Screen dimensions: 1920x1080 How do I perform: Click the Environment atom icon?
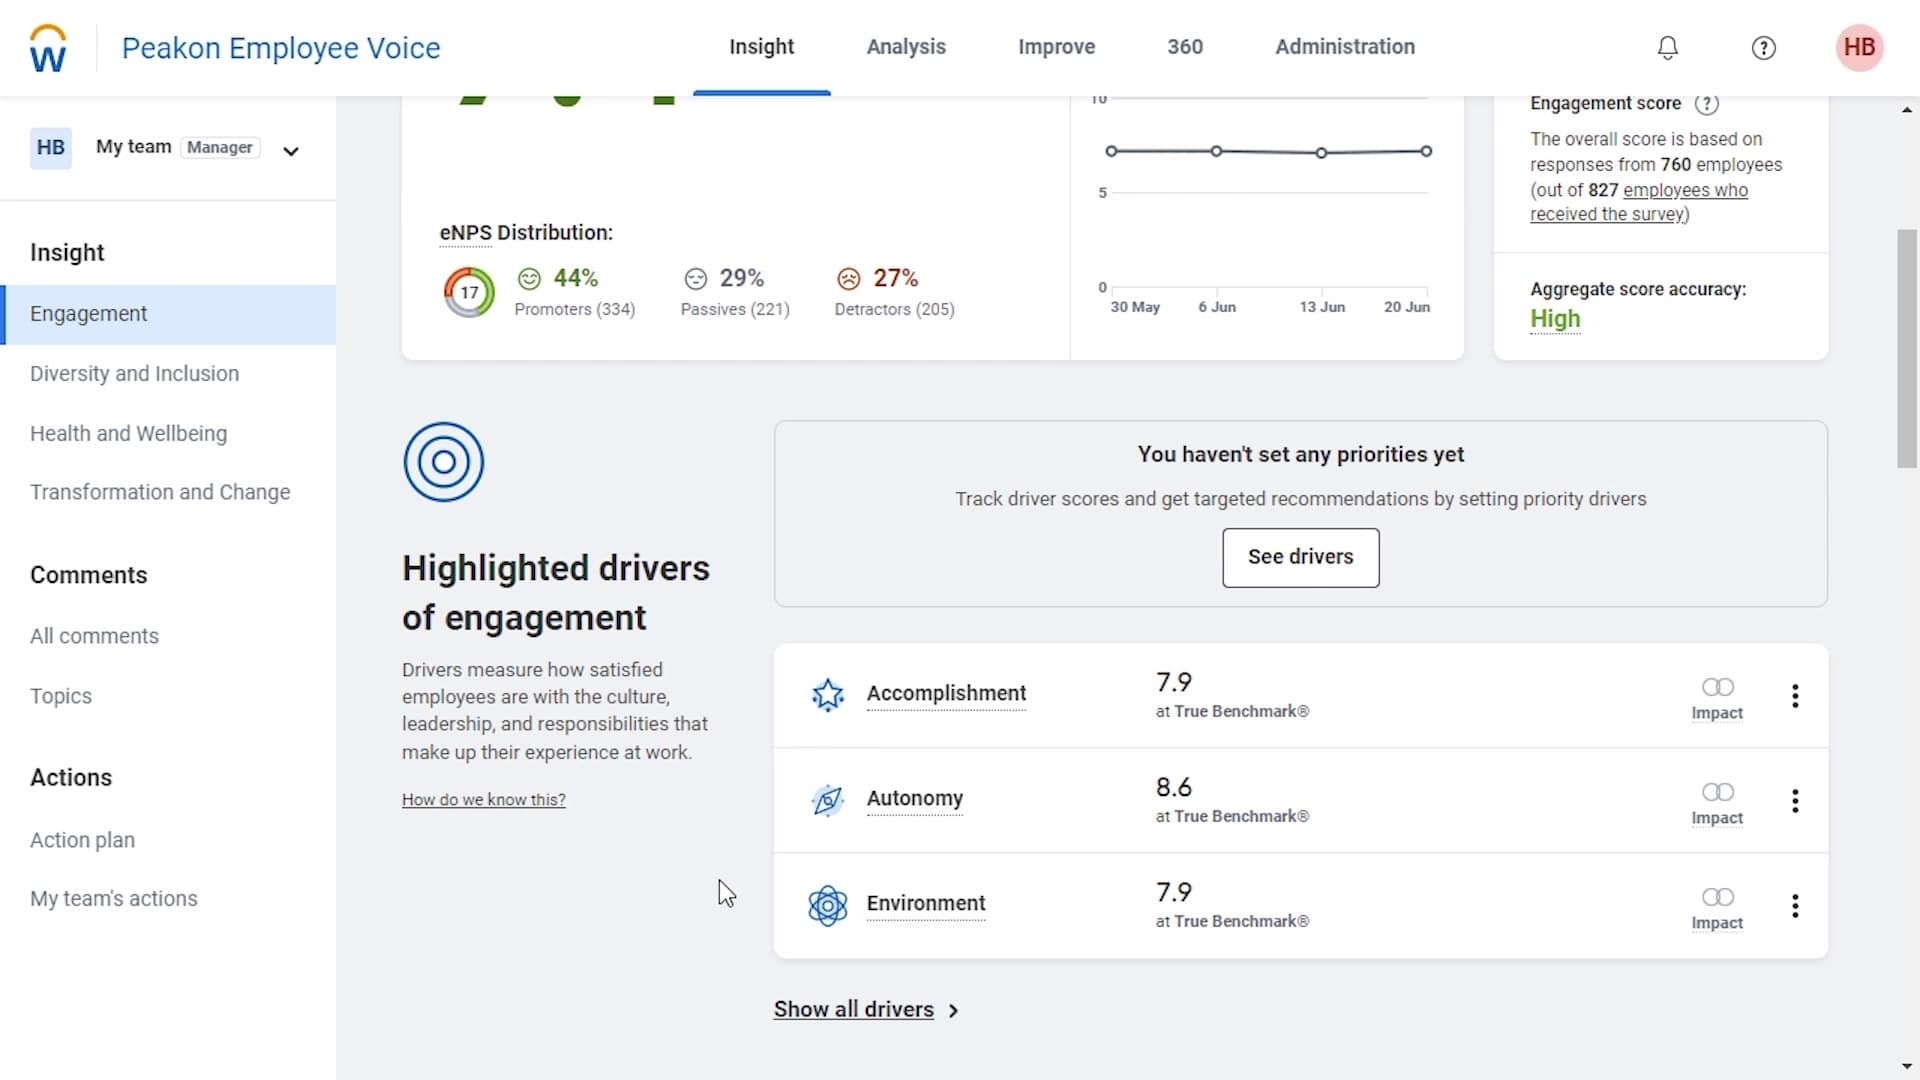827,905
